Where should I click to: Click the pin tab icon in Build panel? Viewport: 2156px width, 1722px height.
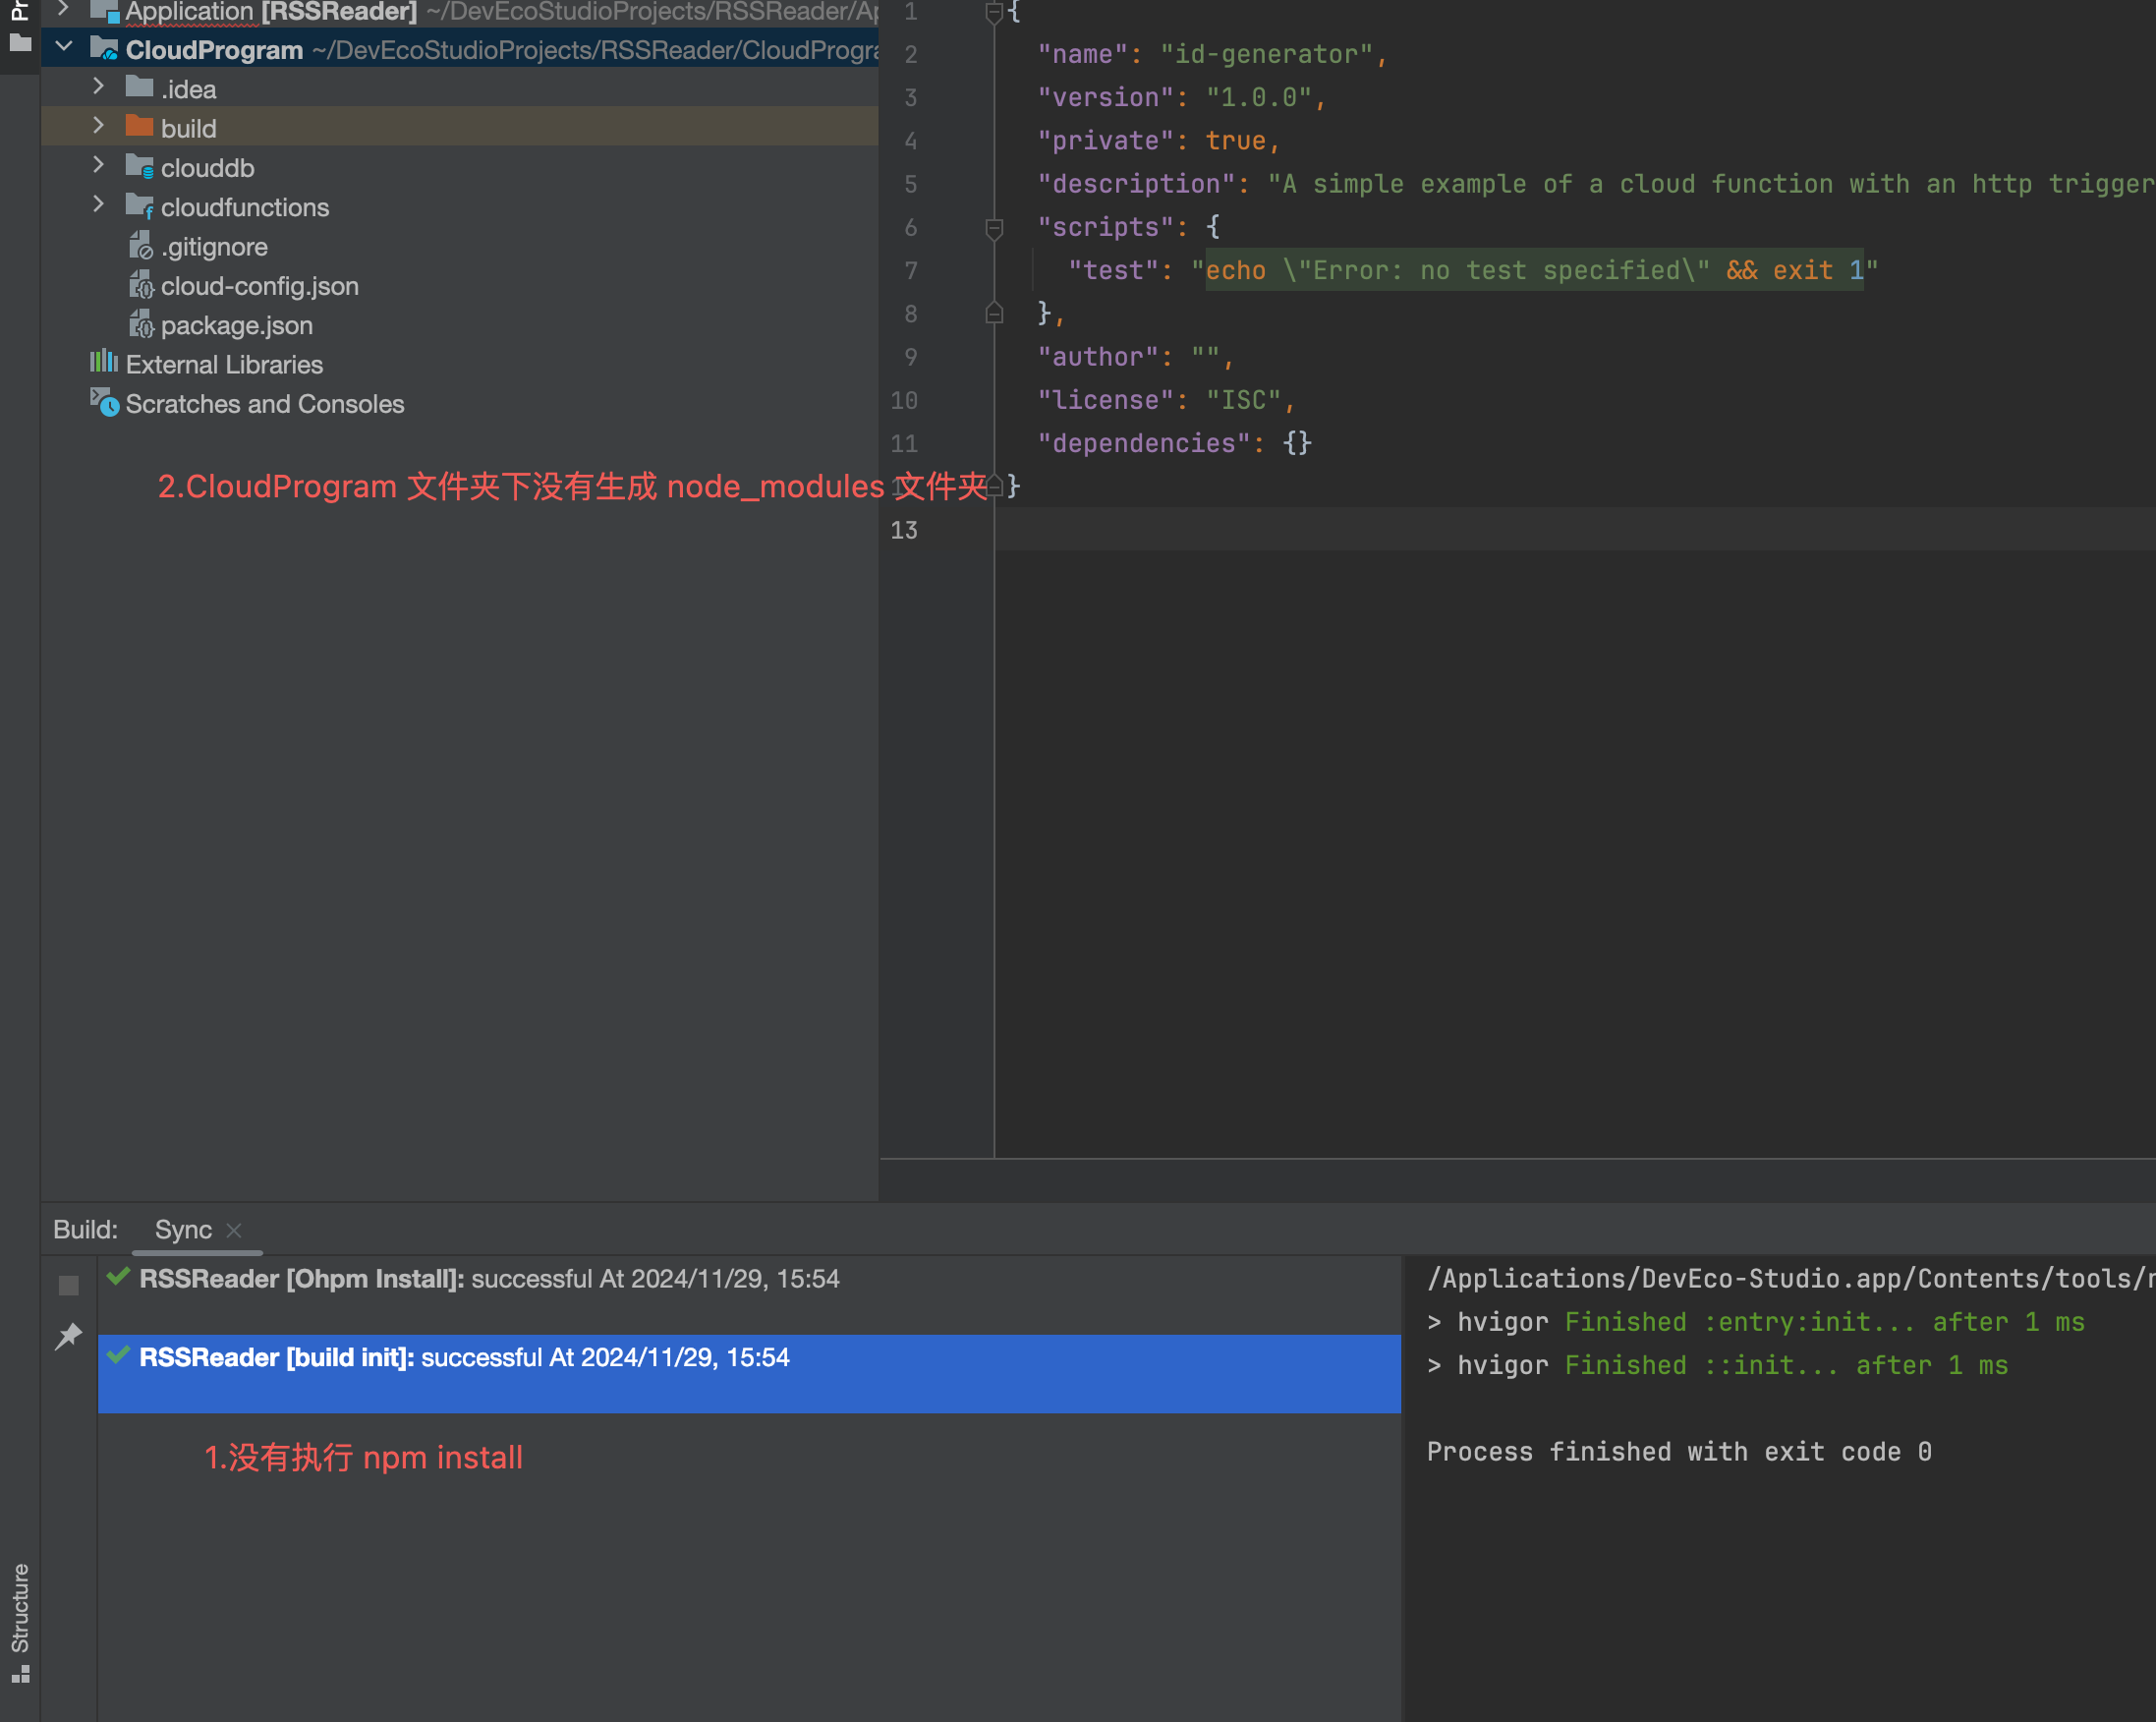coord(69,1337)
